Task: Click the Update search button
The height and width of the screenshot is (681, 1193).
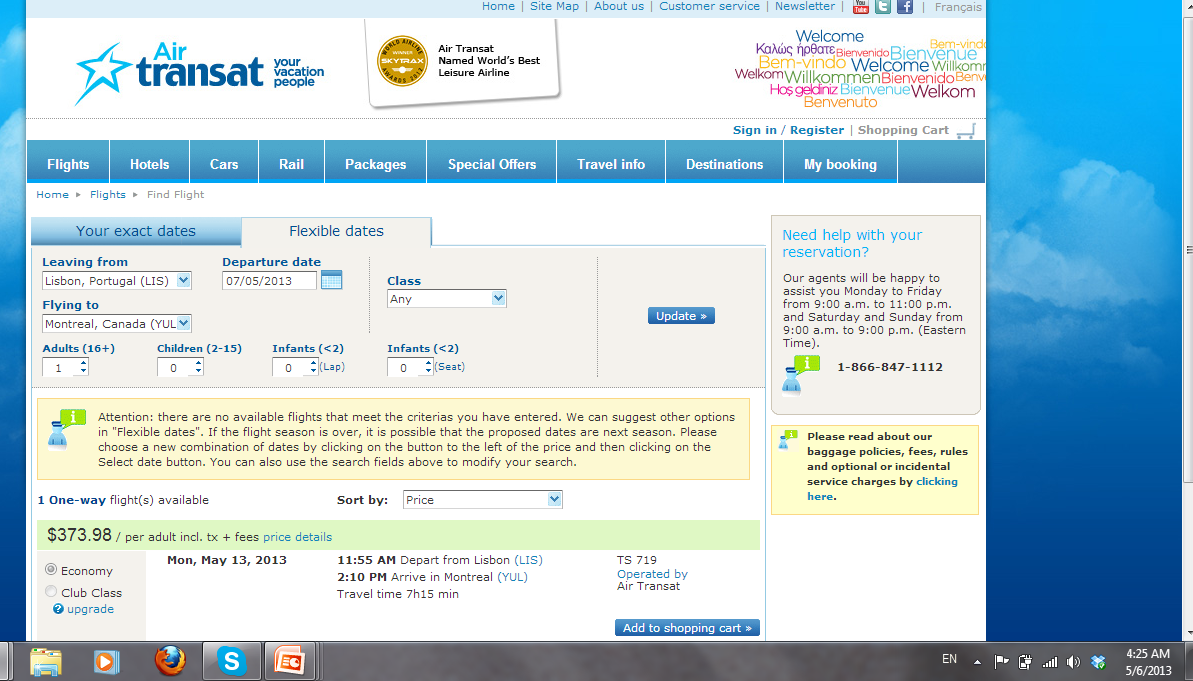Action: click(x=681, y=316)
